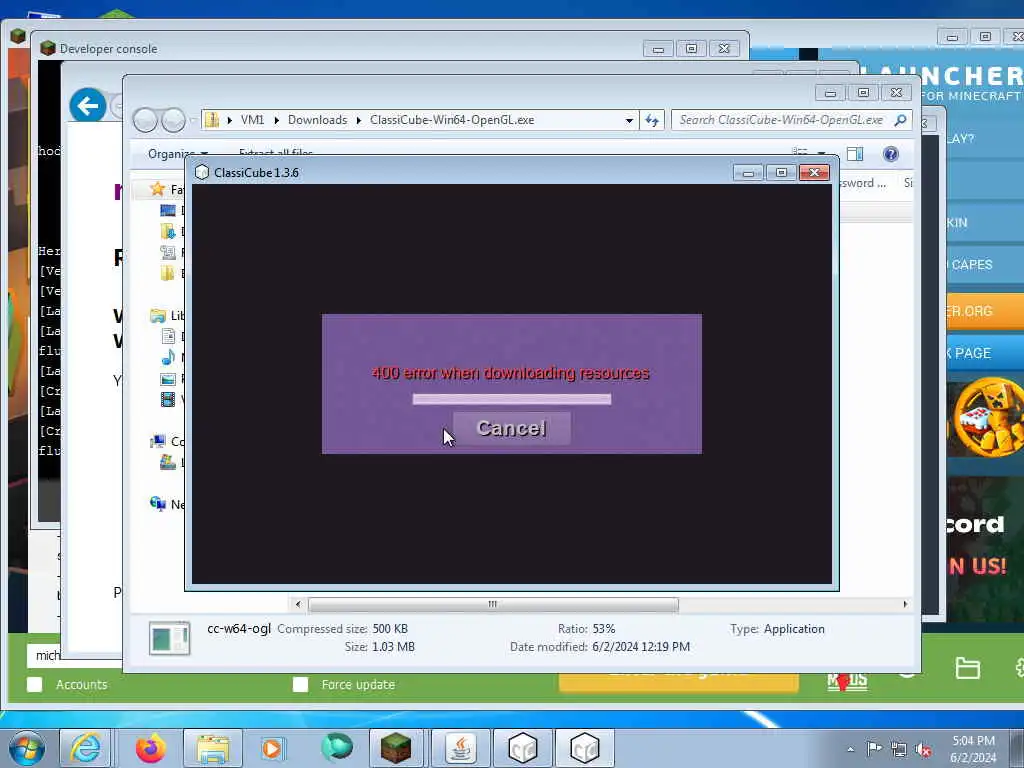1024x768 pixels.
Task: Click the cc-w64-ogl file name in details pane
Action: point(238,629)
